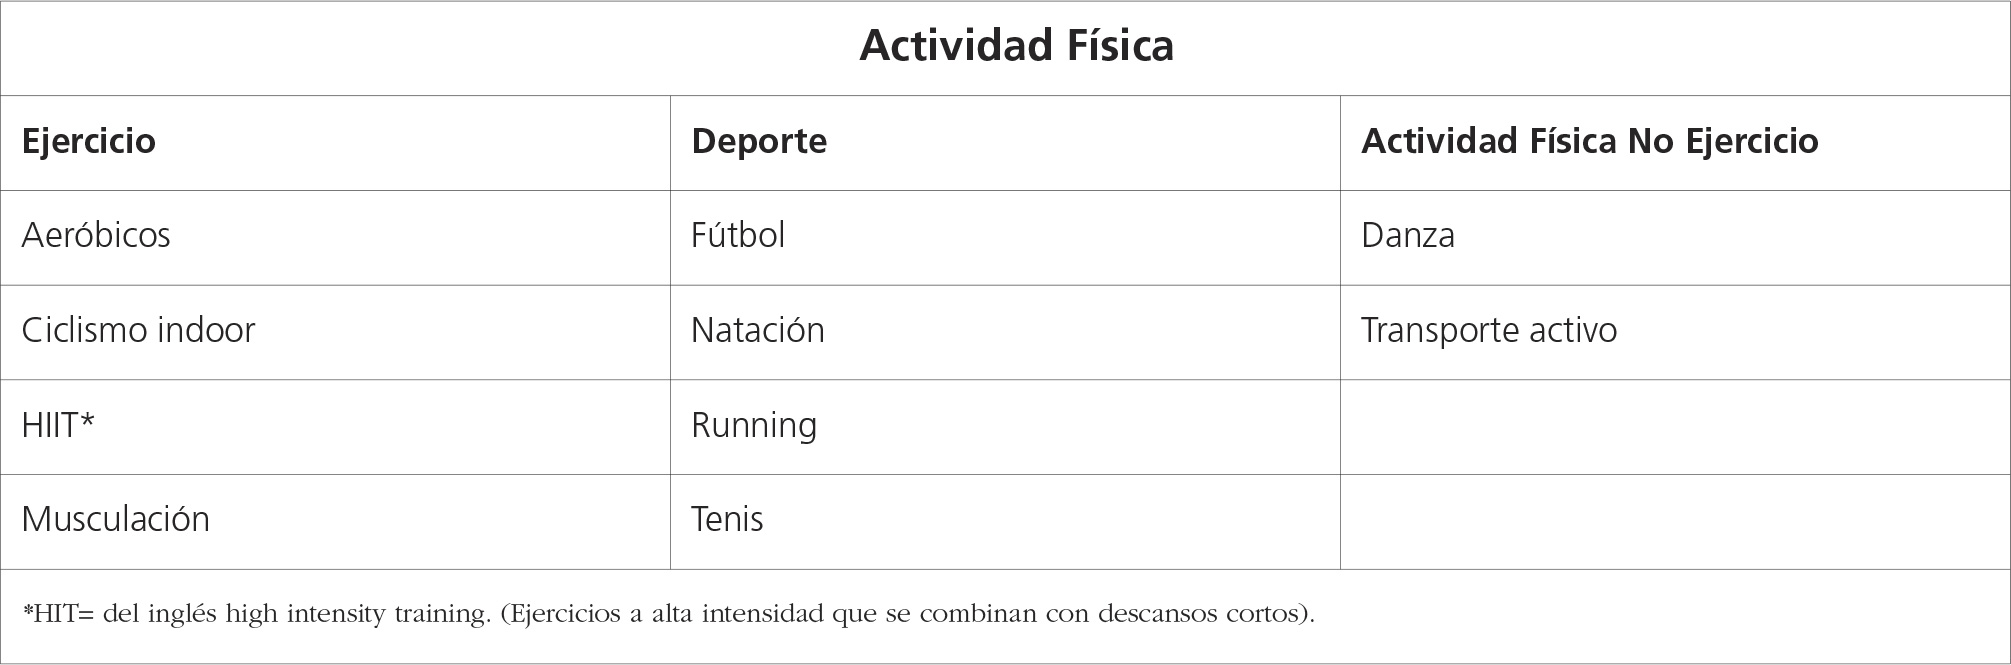Select the HIIT* cell

(58, 425)
